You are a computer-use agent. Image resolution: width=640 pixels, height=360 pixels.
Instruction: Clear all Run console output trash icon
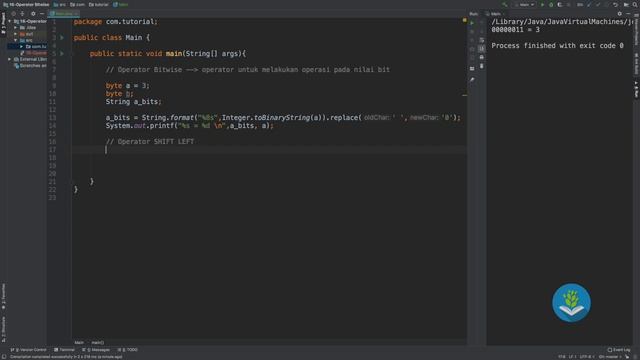click(x=482, y=66)
